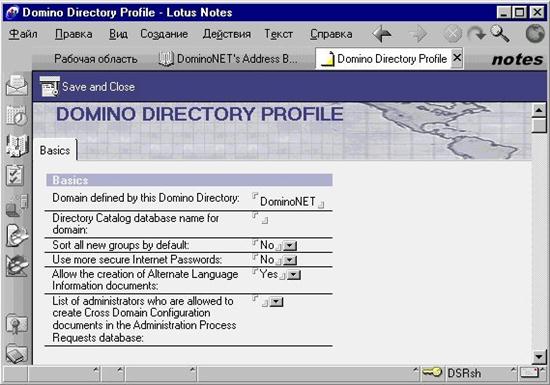Click the DominoNET domain field
550x385 pixels.
pos(288,202)
